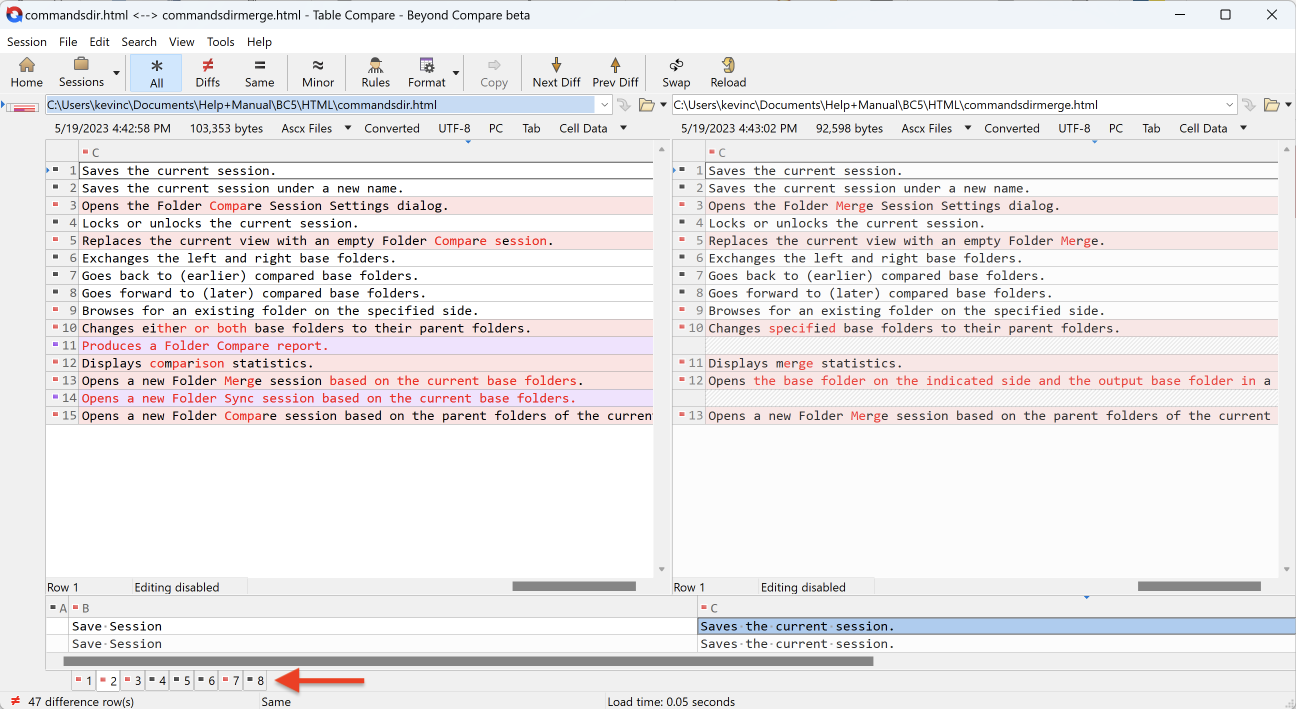Viewport: 1296px width, 709px height.
Task: Toggle the Diffs display filter
Action: coord(207,73)
